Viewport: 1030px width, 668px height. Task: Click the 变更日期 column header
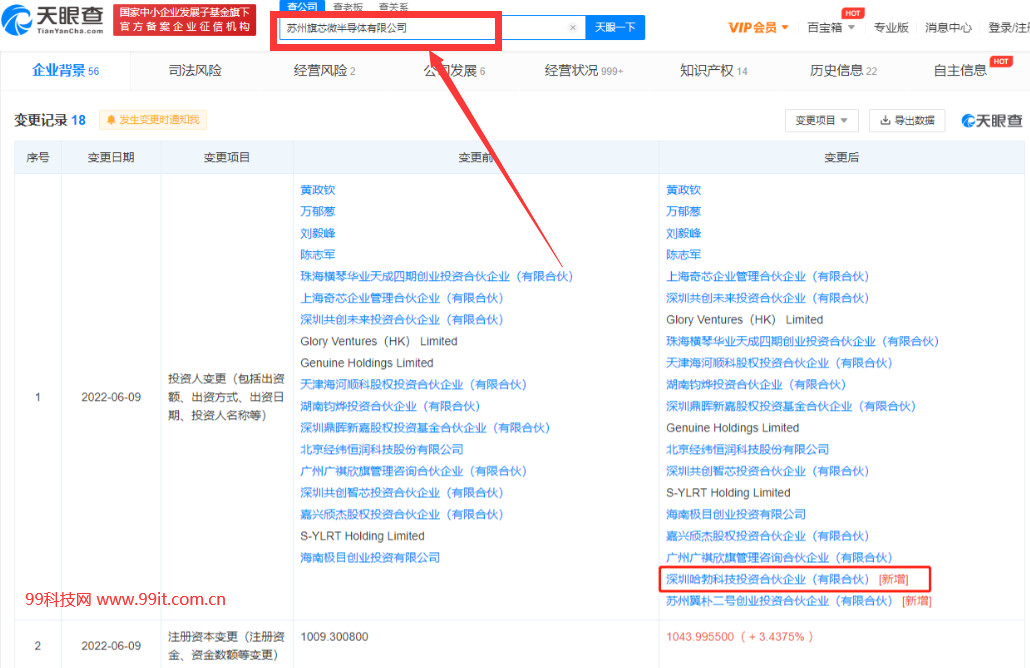[111, 158]
